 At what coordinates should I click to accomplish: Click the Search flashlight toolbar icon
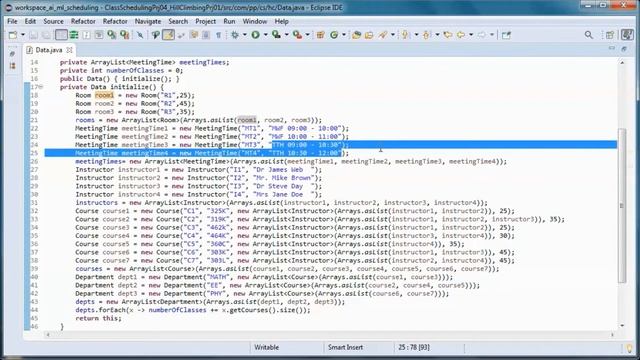(x=383, y=35)
